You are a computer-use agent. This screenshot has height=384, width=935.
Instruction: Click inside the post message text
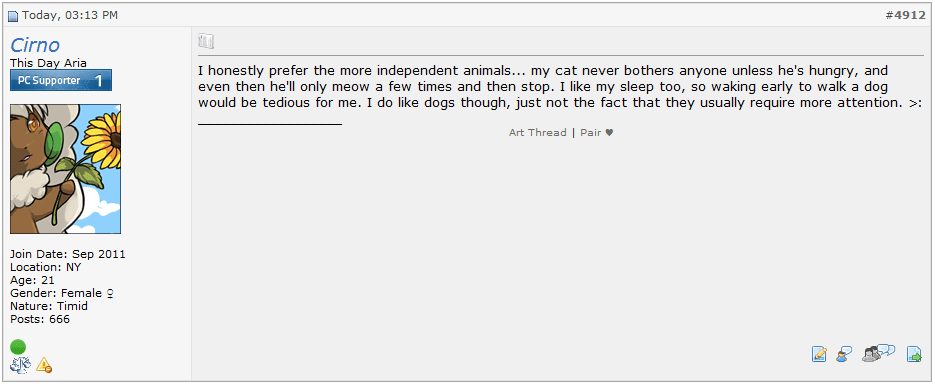pos(561,87)
